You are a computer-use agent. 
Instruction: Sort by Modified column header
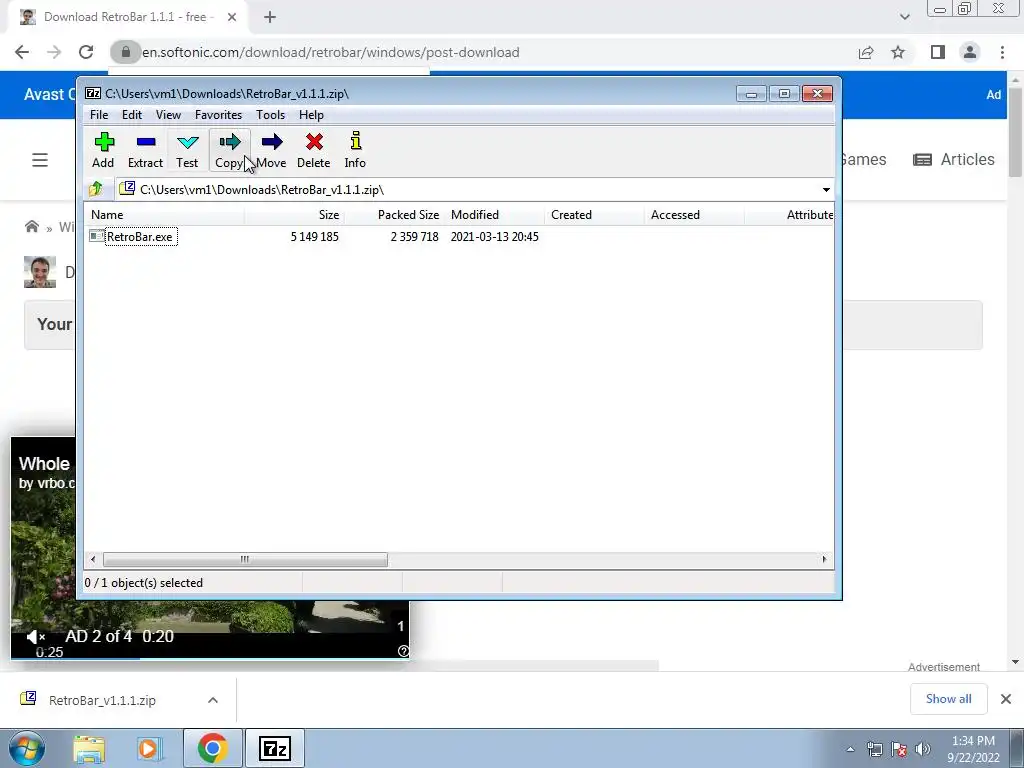[x=494, y=215]
